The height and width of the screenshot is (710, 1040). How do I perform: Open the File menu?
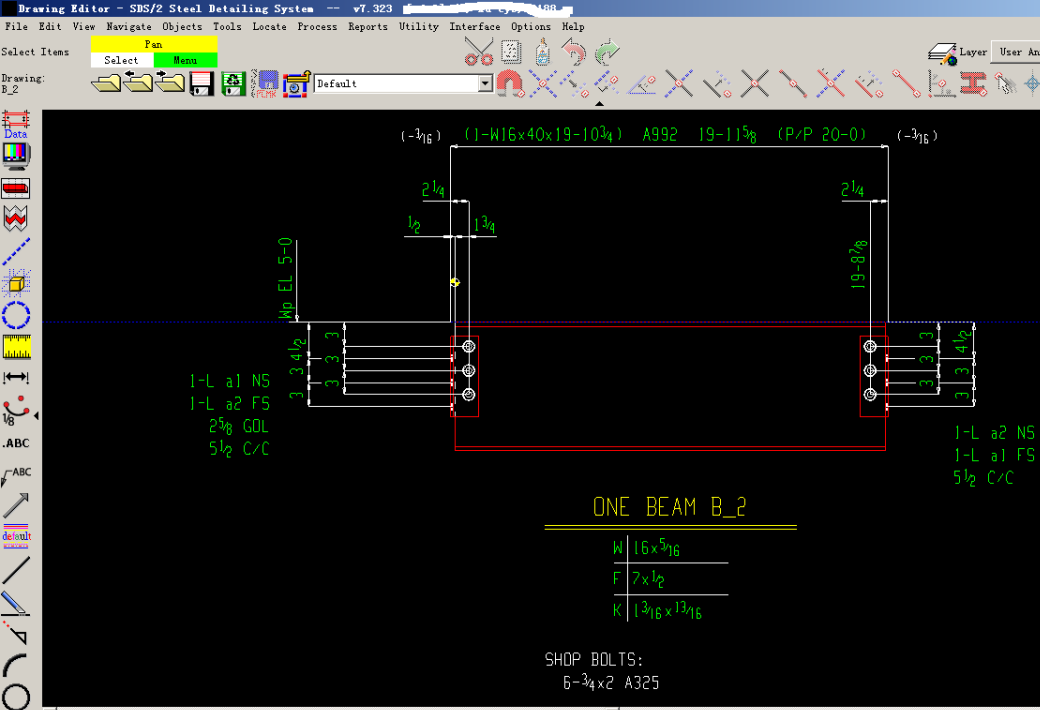16,27
